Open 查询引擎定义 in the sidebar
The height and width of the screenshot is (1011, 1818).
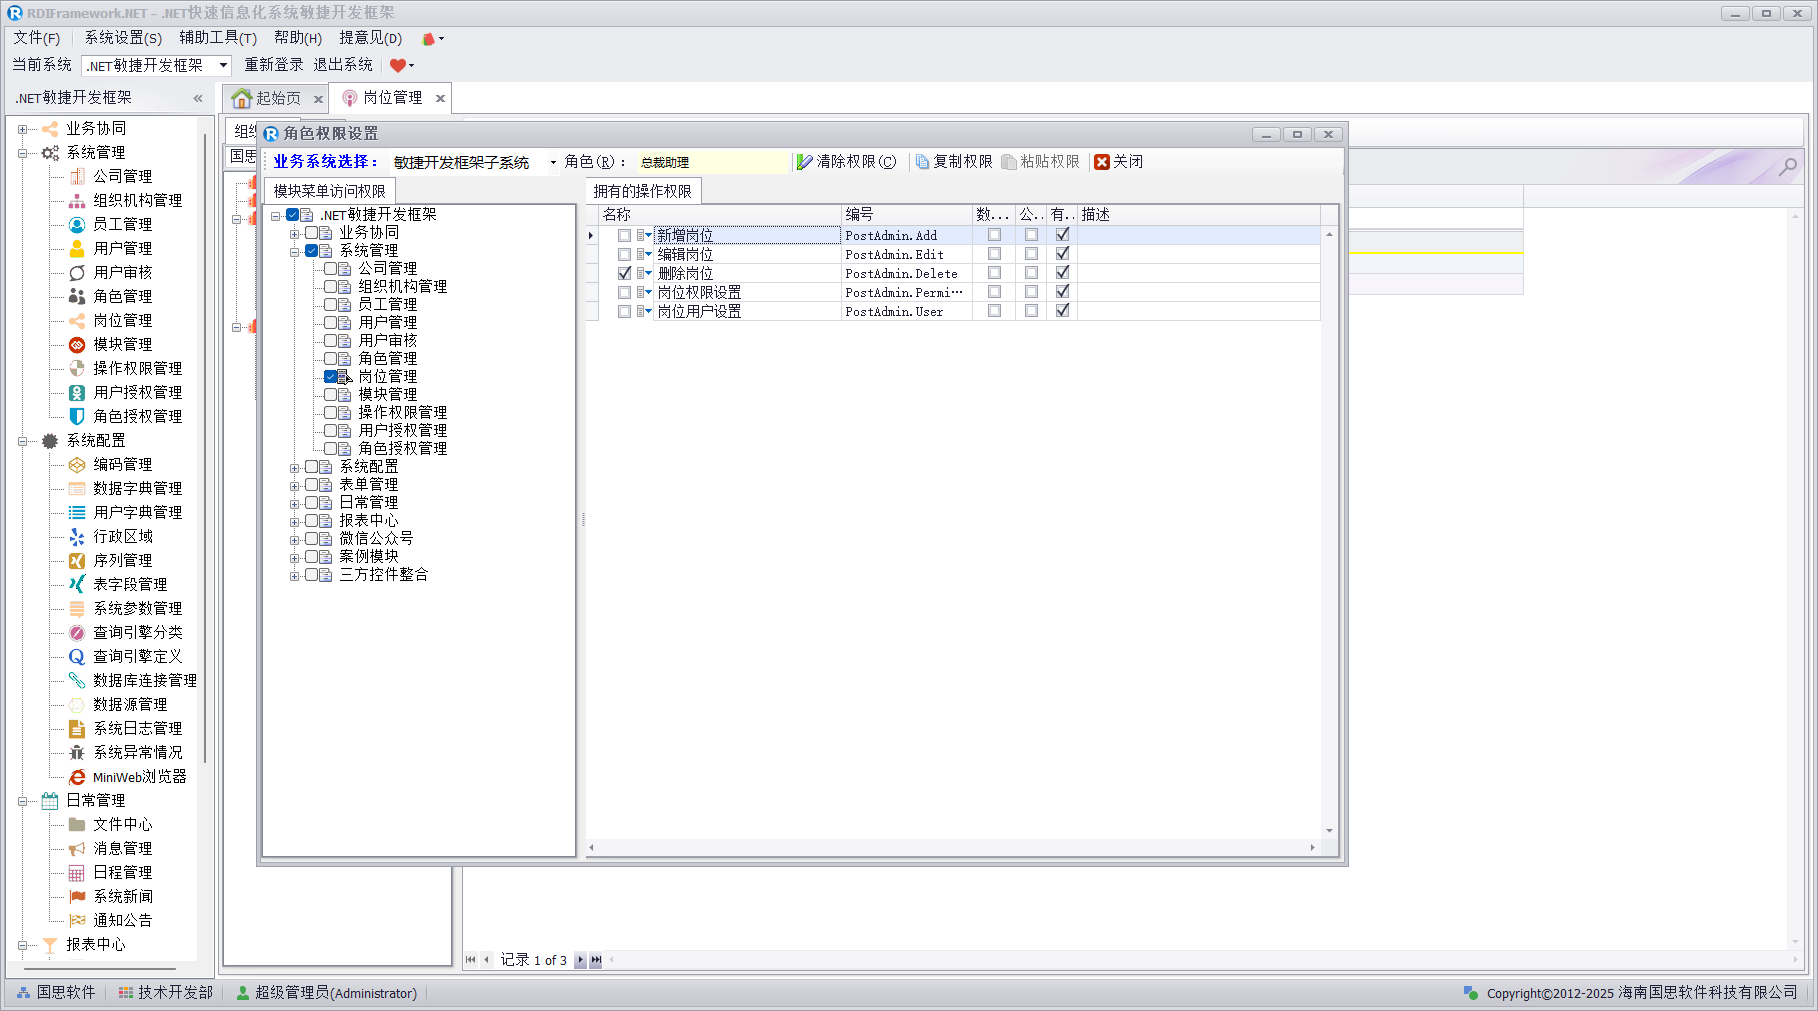(137, 656)
